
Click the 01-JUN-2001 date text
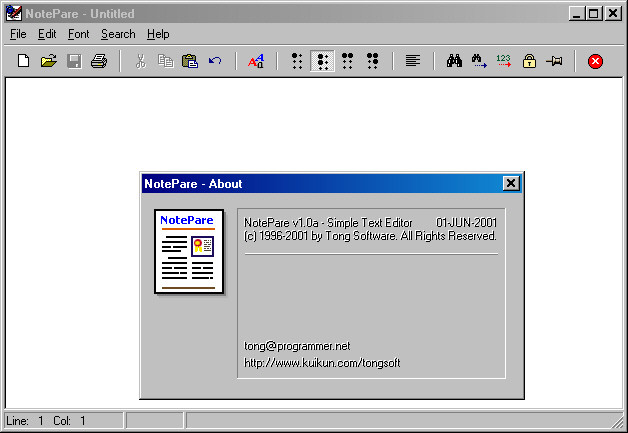pos(467,222)
